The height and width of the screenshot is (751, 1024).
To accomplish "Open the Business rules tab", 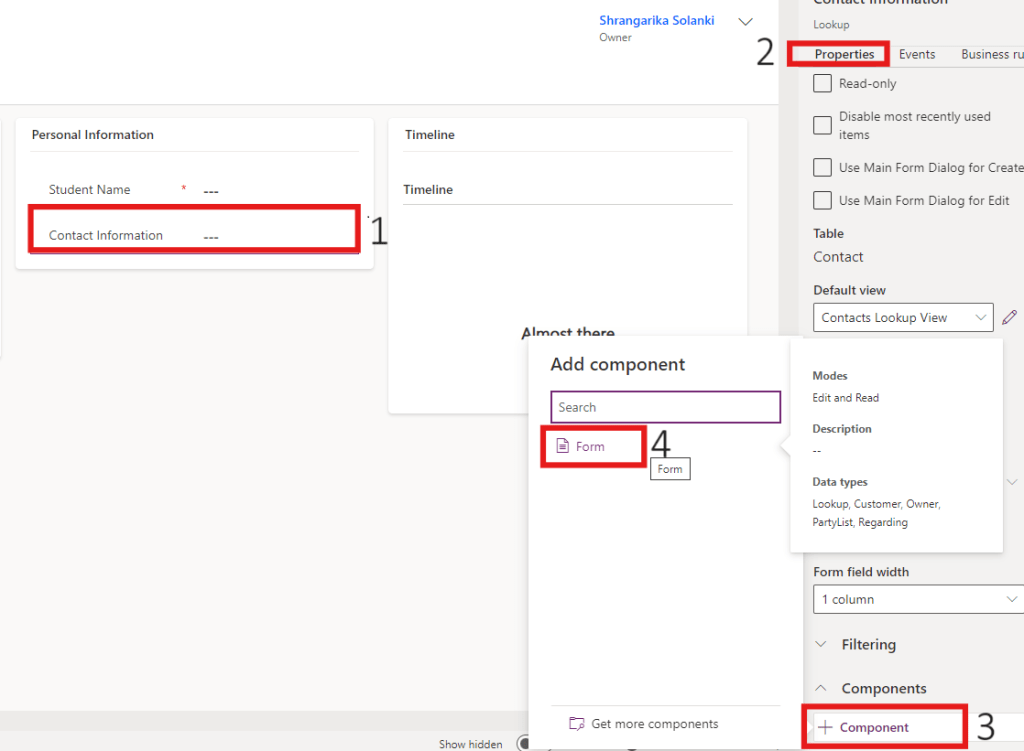I will pyautogui.click(x=990, y=54).
